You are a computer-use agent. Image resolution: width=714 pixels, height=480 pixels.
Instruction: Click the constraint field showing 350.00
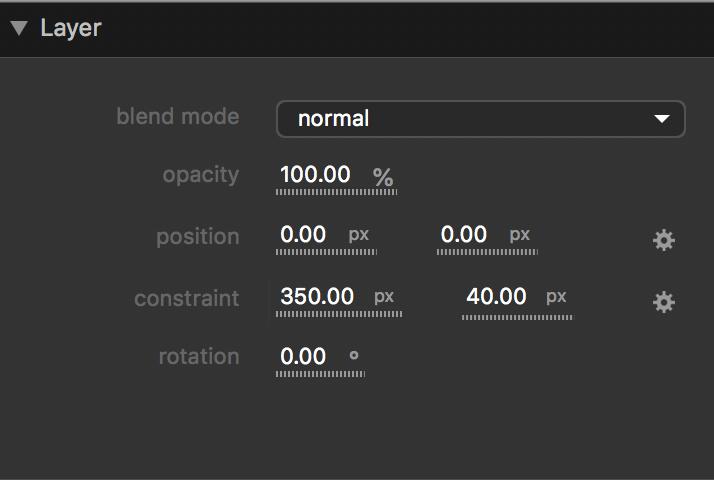coord(318,297)
